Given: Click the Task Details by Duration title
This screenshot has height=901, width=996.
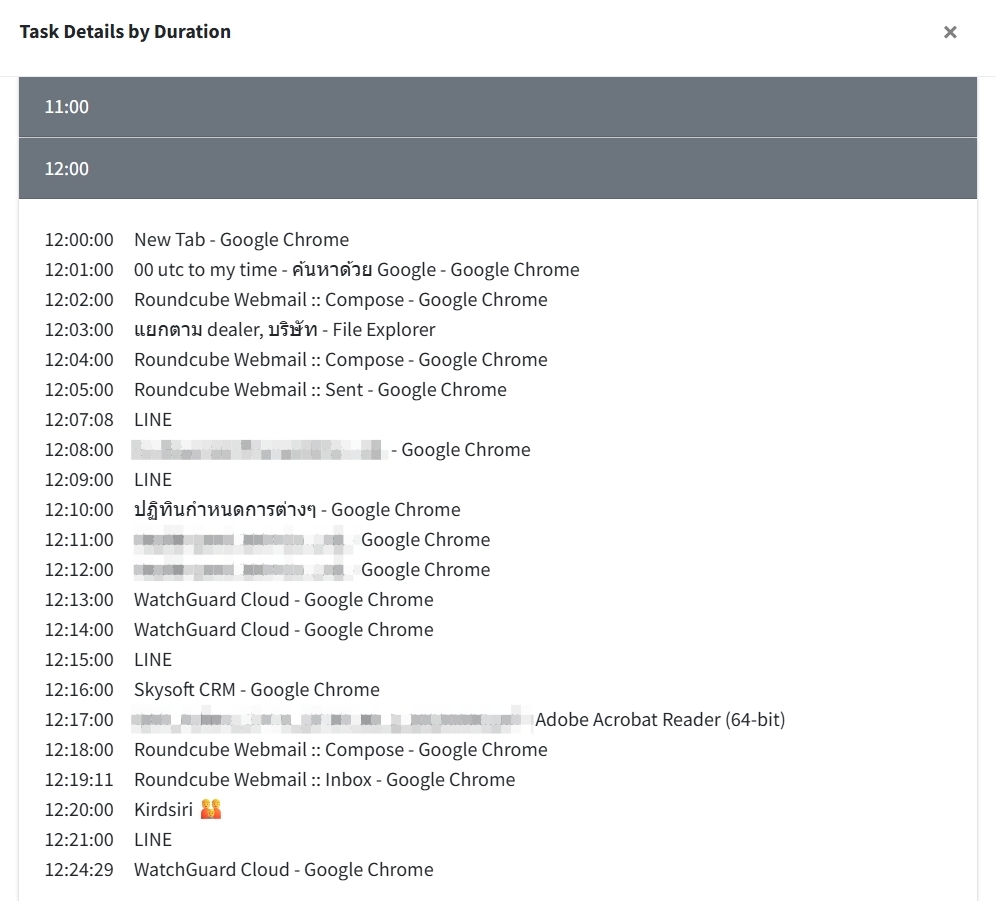Looking at the screenshot, I should click(x=125, y=32).
